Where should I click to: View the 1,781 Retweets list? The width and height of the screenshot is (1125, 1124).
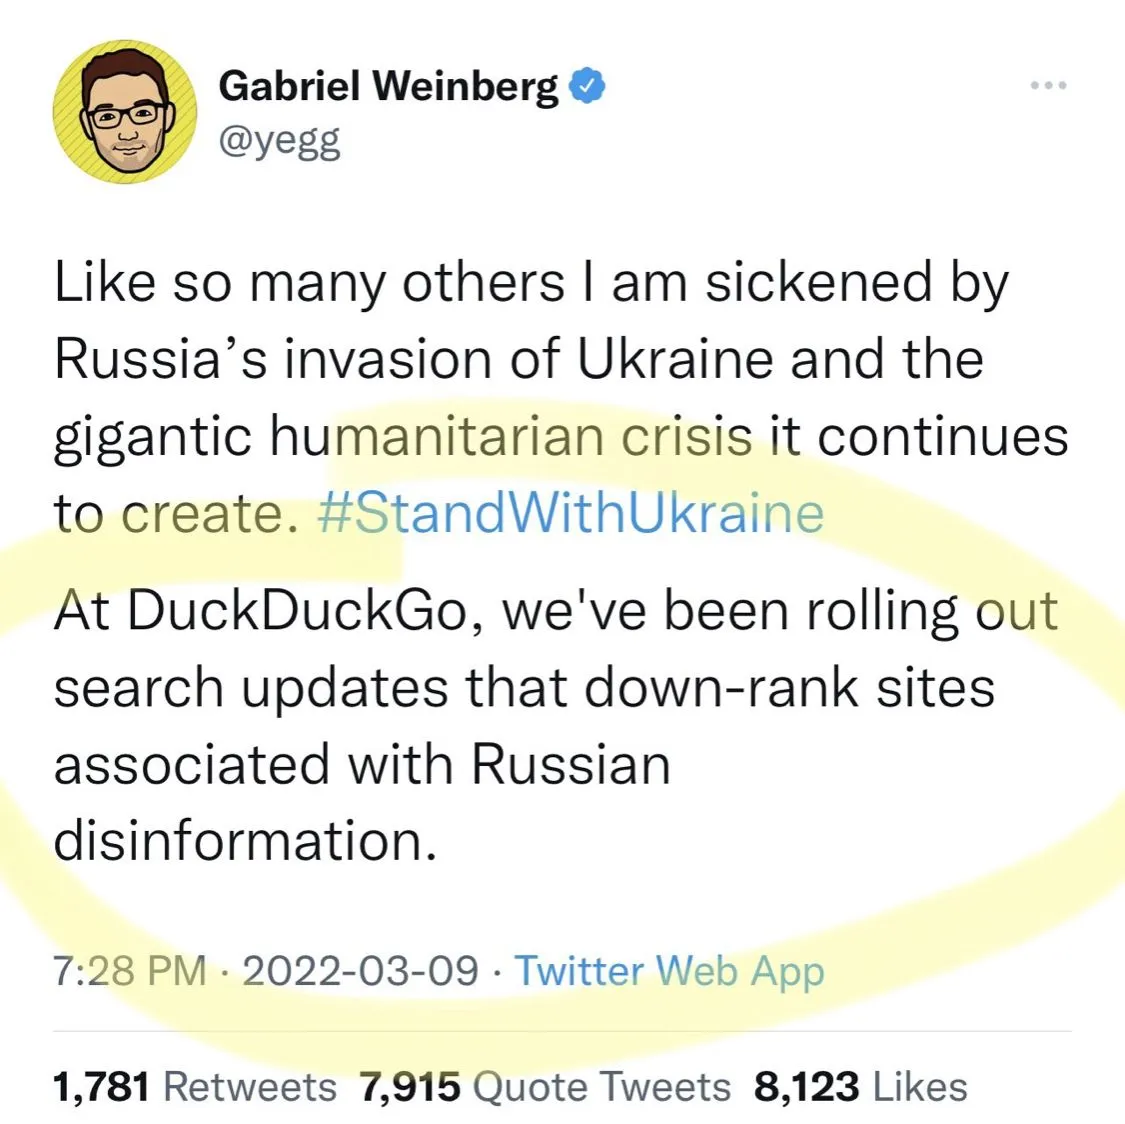(x=195, y=1086)
